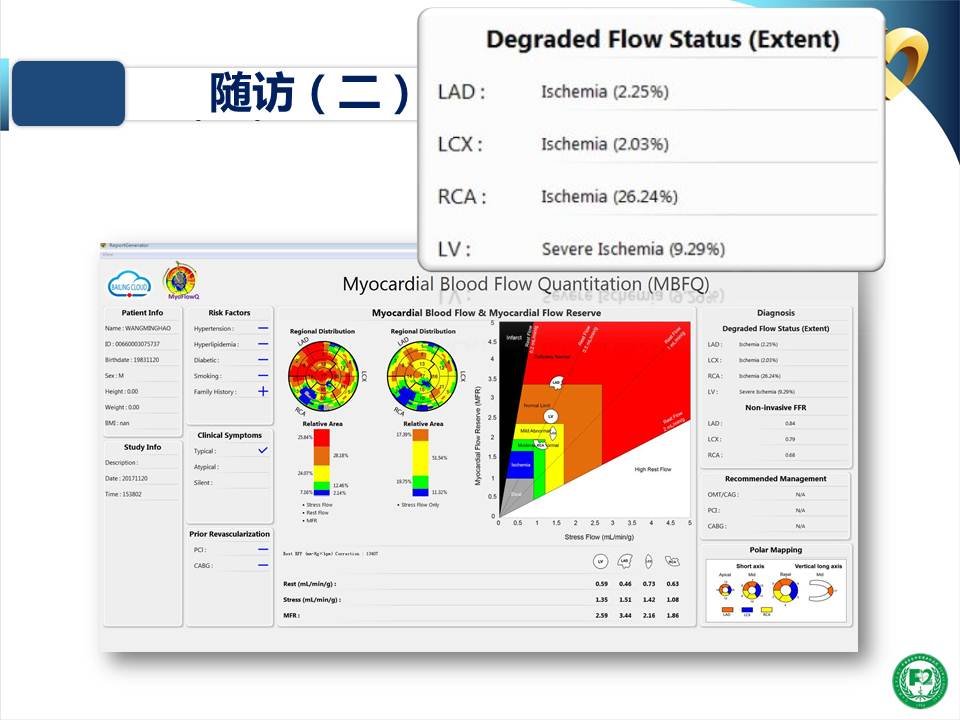Open the ReportGenerator window title icon

103,246
